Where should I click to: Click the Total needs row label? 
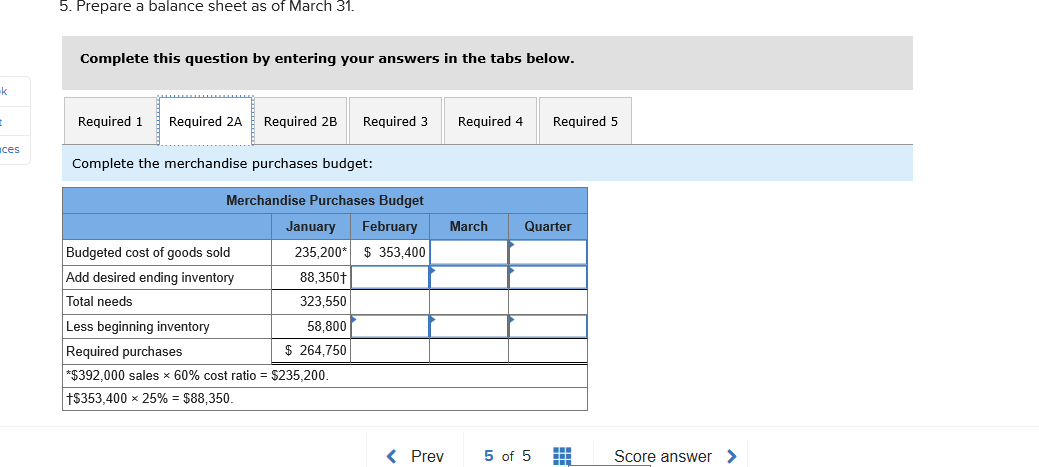99,301
